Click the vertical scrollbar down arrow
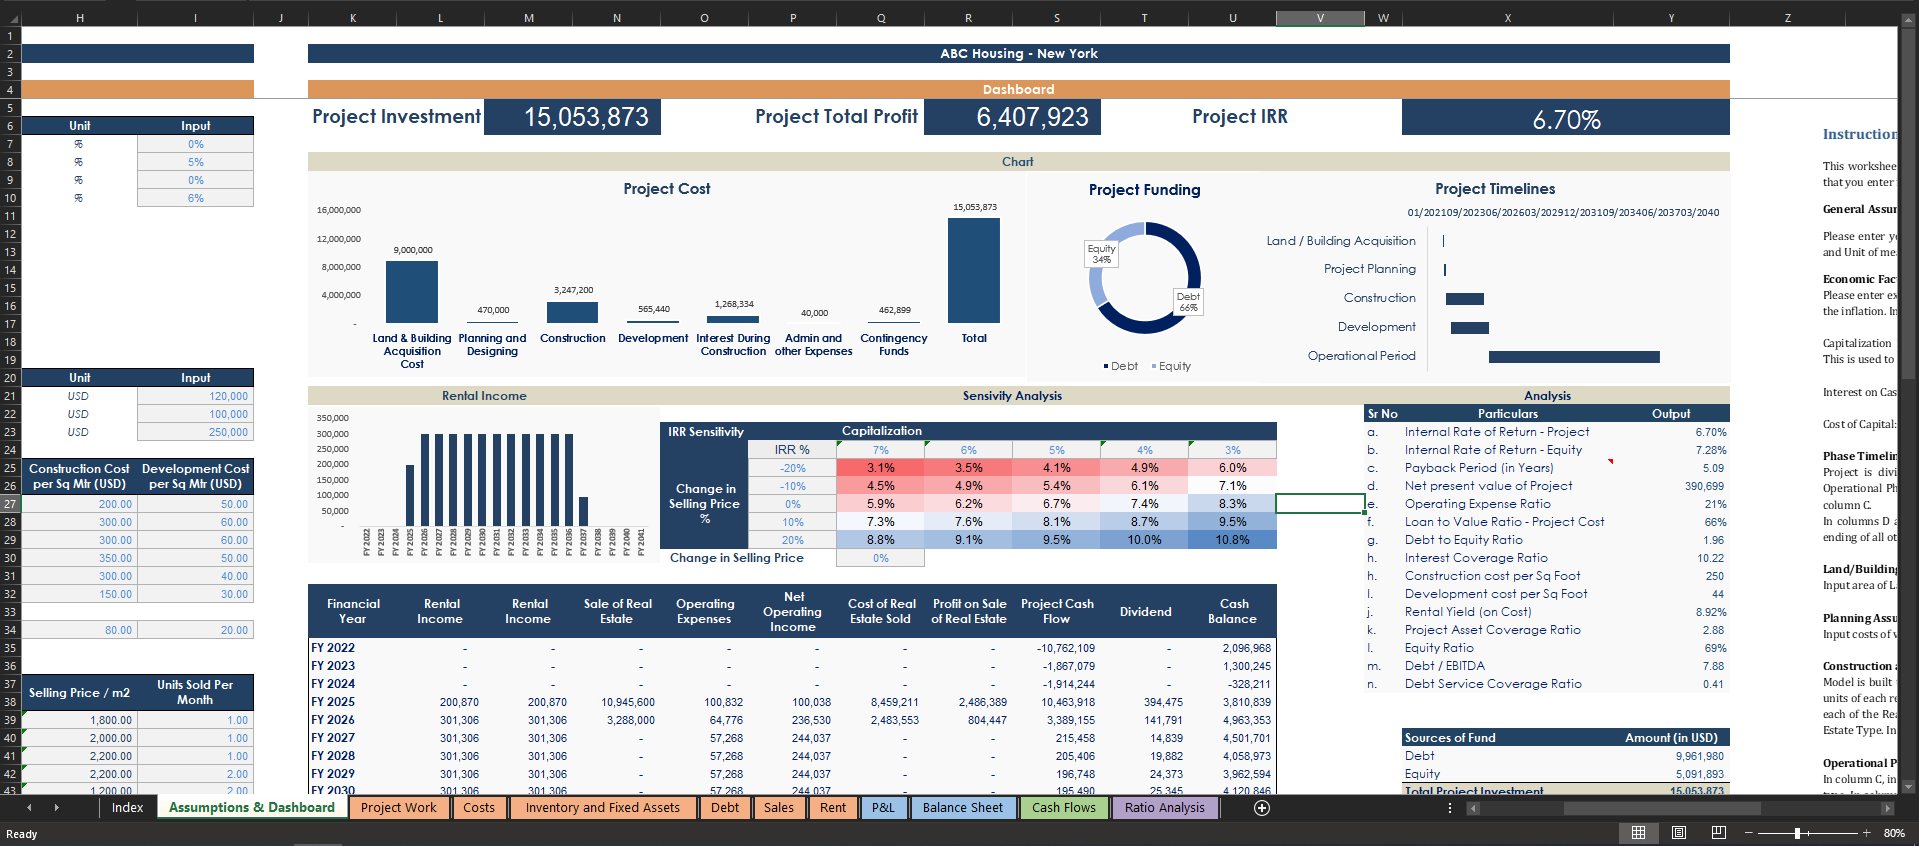The height and width of the screenshot is (846, 1919). [1908, 787]
